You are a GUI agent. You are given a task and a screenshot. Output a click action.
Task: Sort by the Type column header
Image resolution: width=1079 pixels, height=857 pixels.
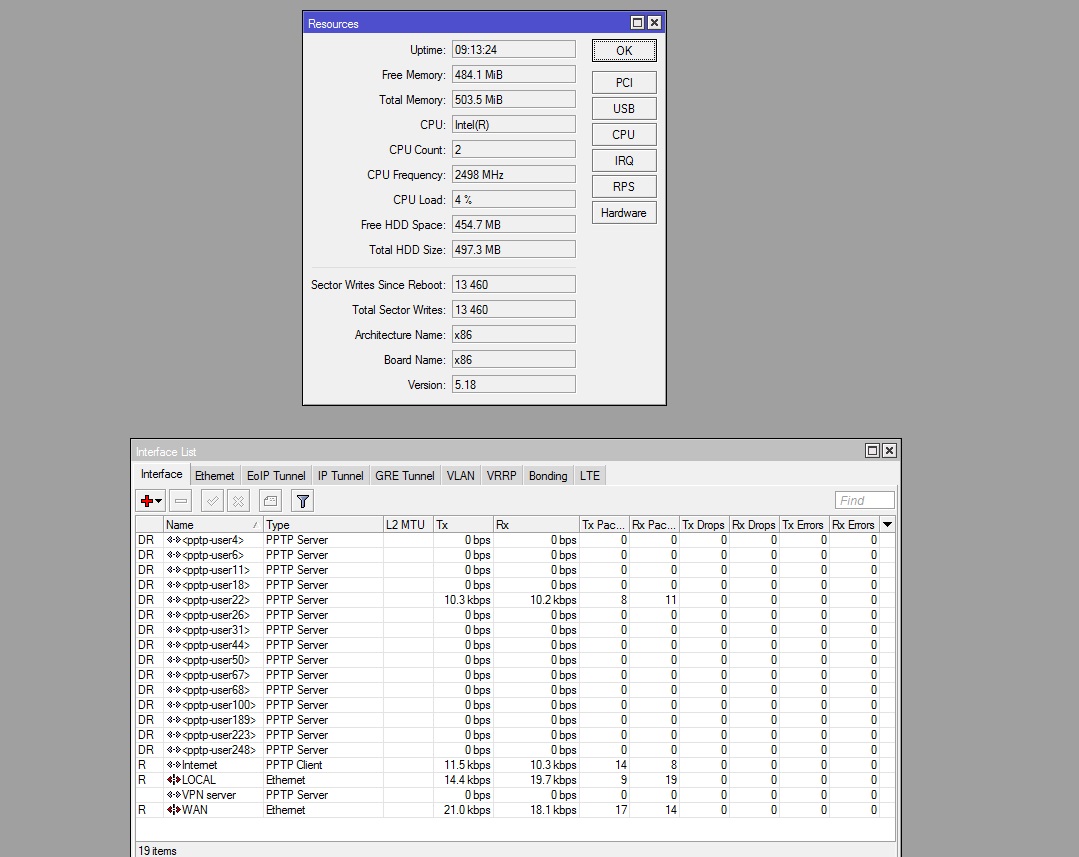pyautogui.click(x=320, y=525)
